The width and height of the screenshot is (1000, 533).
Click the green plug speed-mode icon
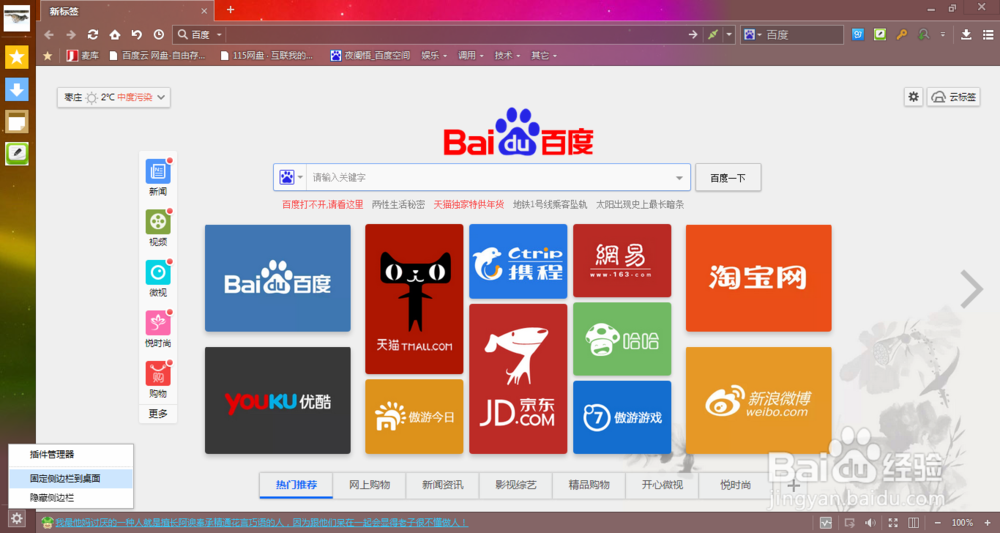[713, 34]
